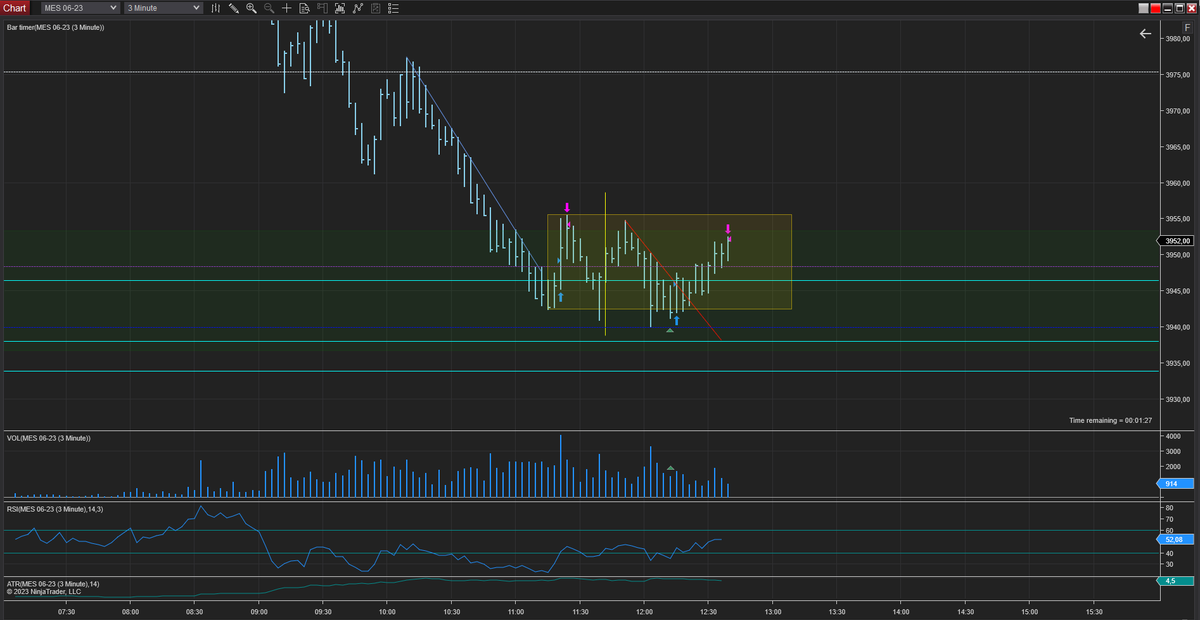Image resolution: width=1200 pixels, height=620 pixels.
Task: Click the bar type chart style icon
Action: 216,8
